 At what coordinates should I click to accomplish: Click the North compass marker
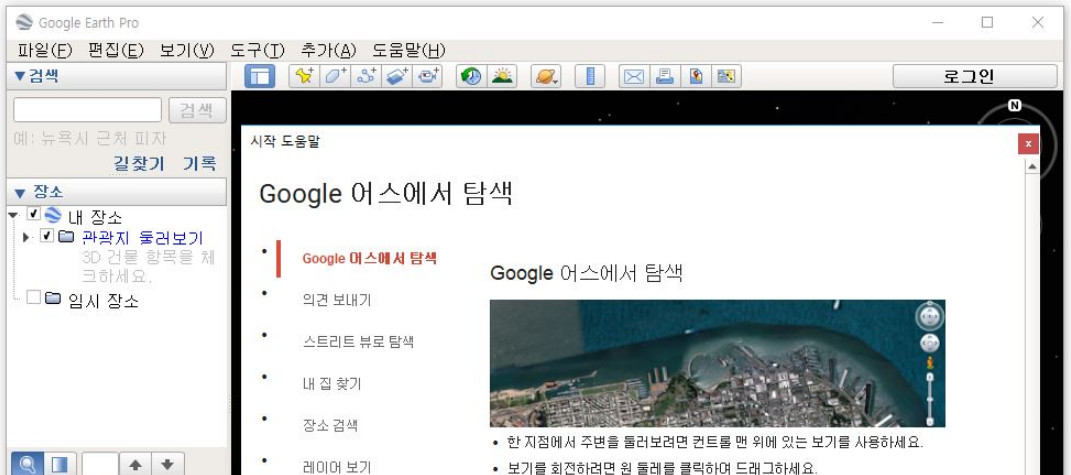(1015, 105)
